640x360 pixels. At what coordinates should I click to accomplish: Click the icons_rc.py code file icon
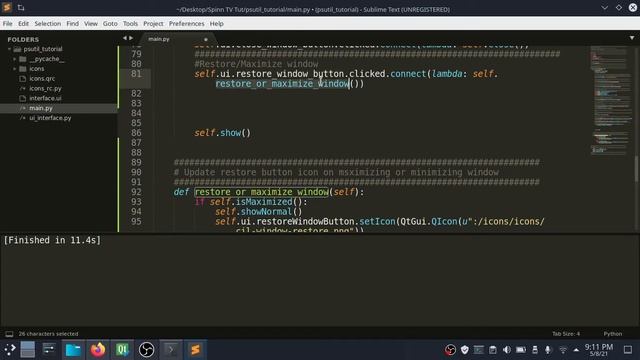(22, 89)
